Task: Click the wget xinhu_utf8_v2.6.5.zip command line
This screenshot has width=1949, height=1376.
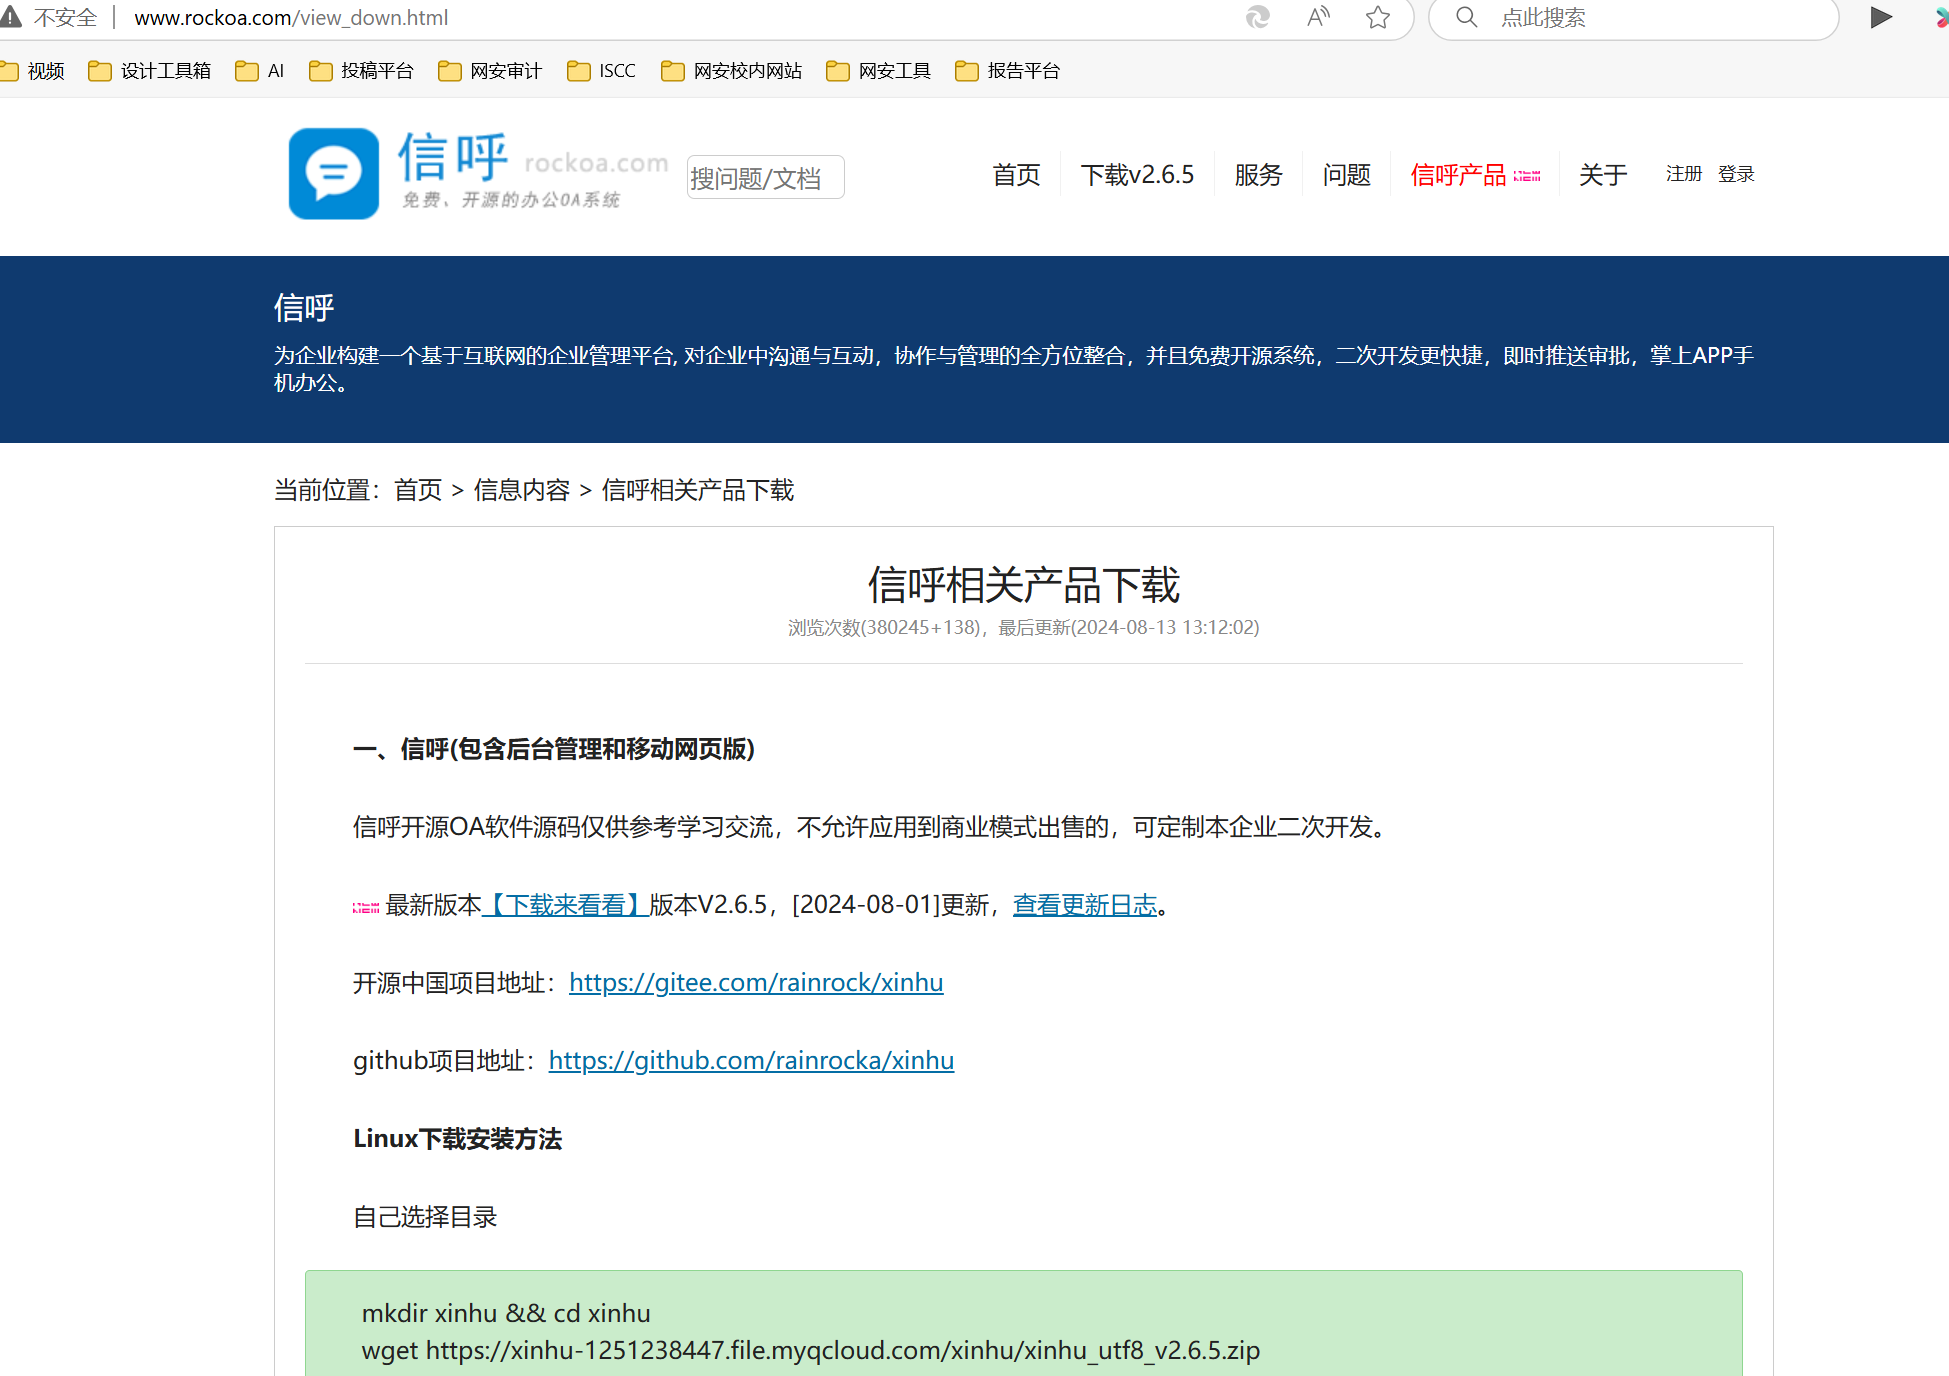Action: (x=811, y=1351)
